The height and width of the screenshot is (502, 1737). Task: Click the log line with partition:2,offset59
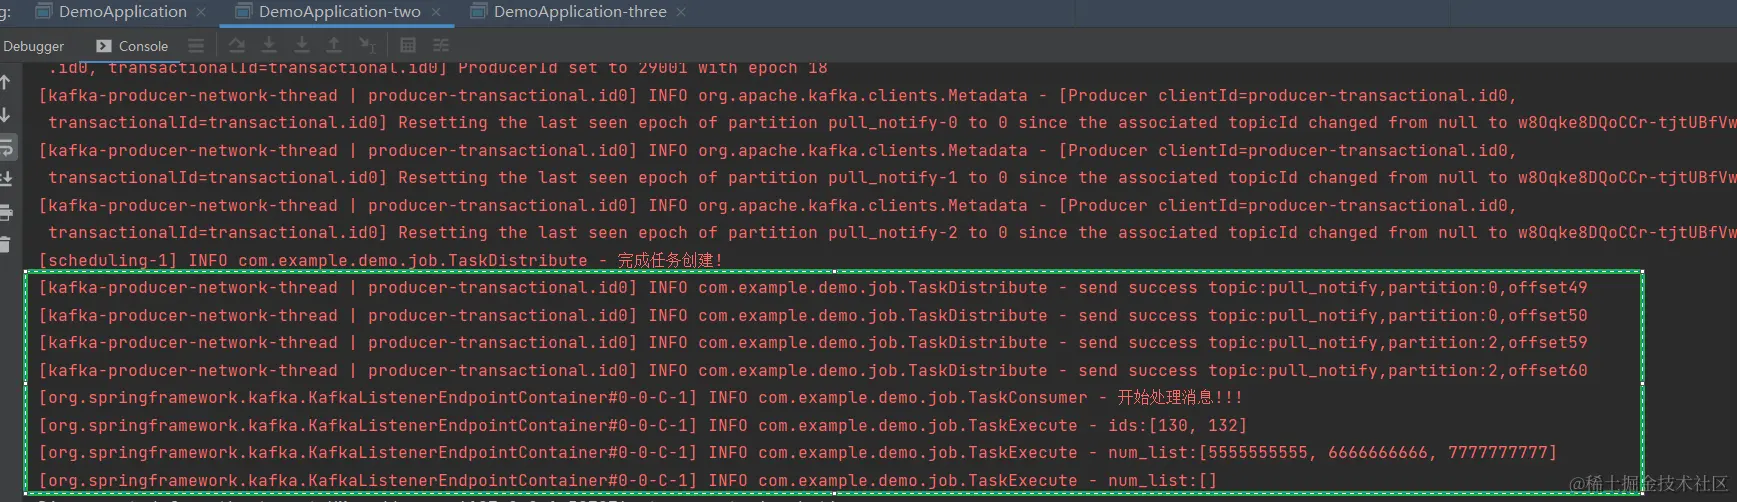[x=813, y=343]
